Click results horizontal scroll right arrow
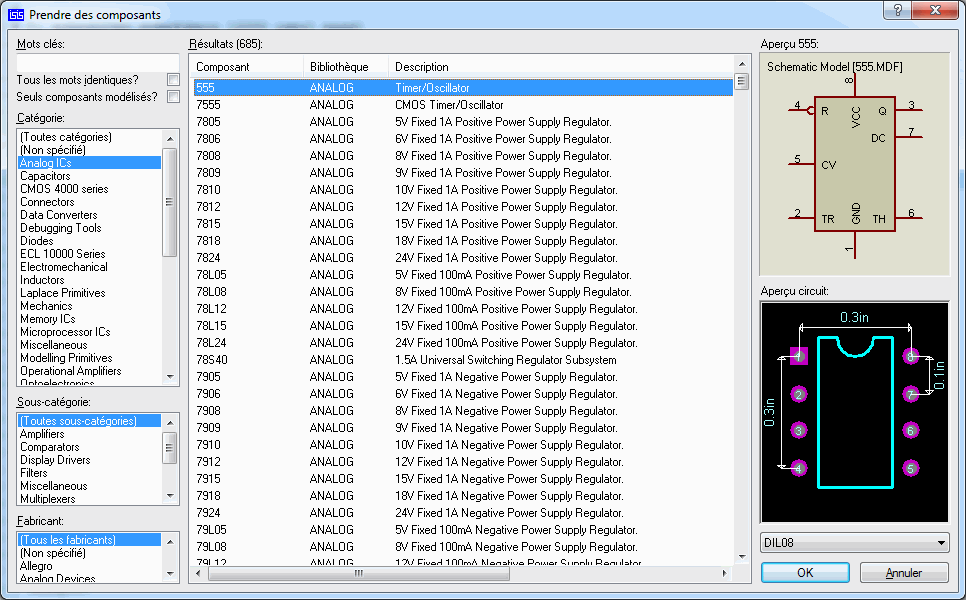The width and height of the screenshot is (966, 600). pyautogui.click(x=724, y=573)
